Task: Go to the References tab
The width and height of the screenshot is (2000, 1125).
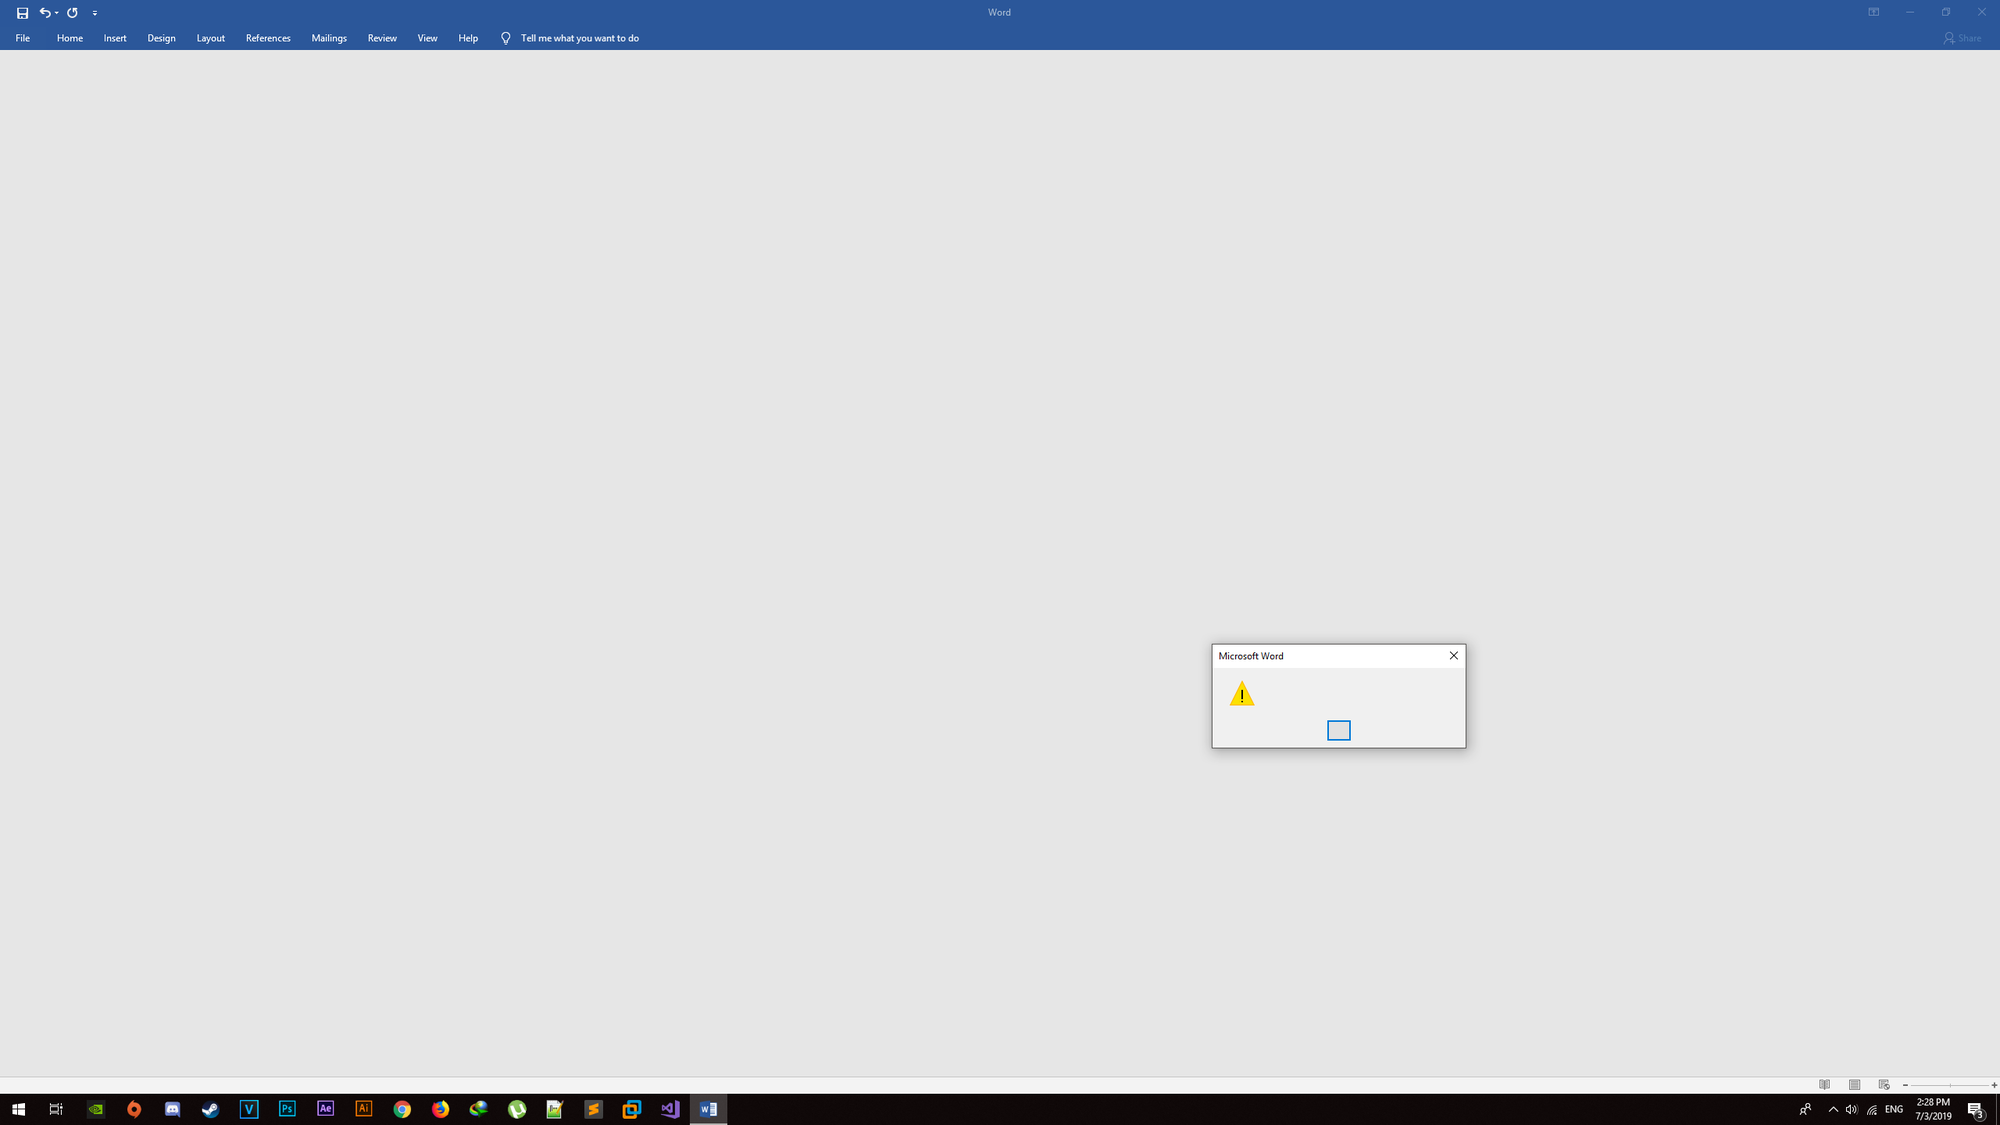Action: (x=268, y=38)
